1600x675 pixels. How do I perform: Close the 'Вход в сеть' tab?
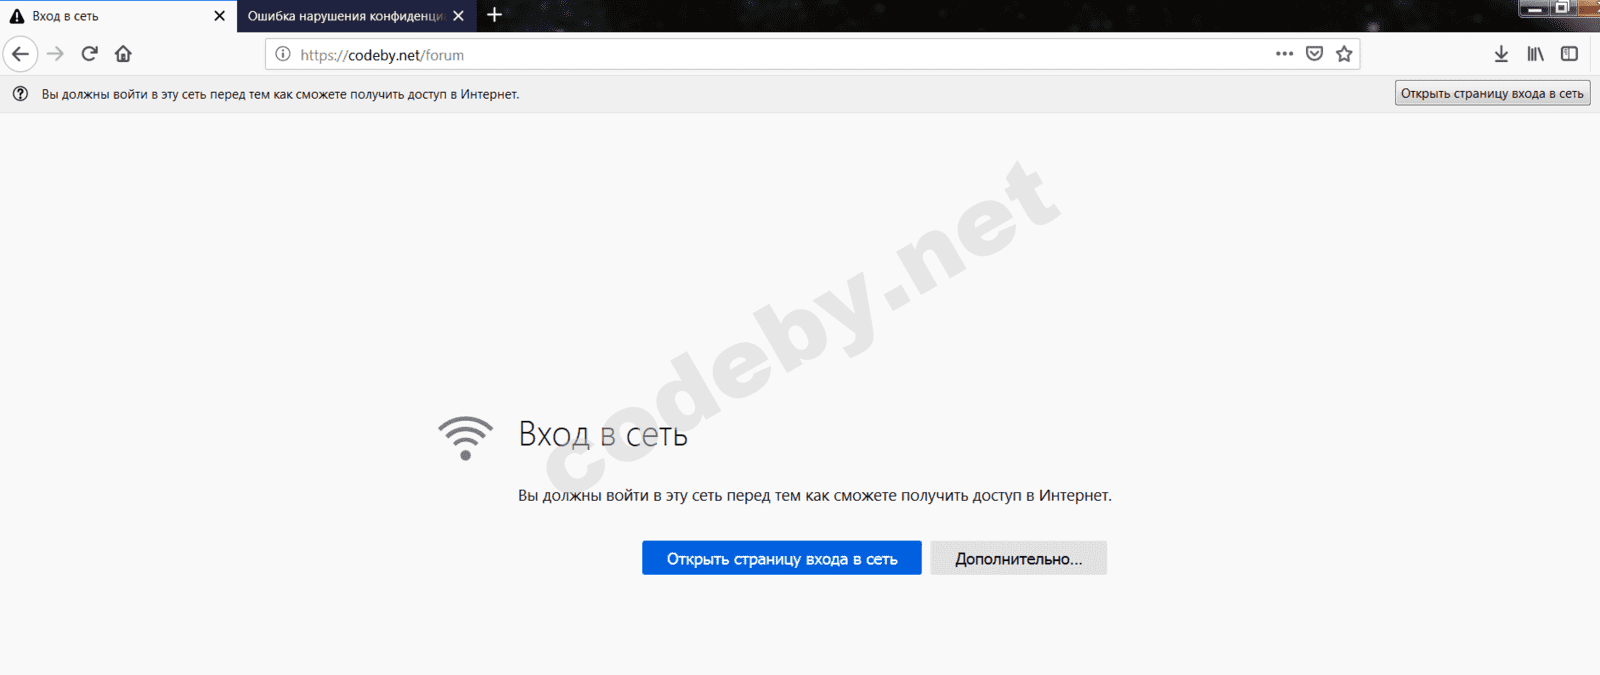click(x=219, y=16)
